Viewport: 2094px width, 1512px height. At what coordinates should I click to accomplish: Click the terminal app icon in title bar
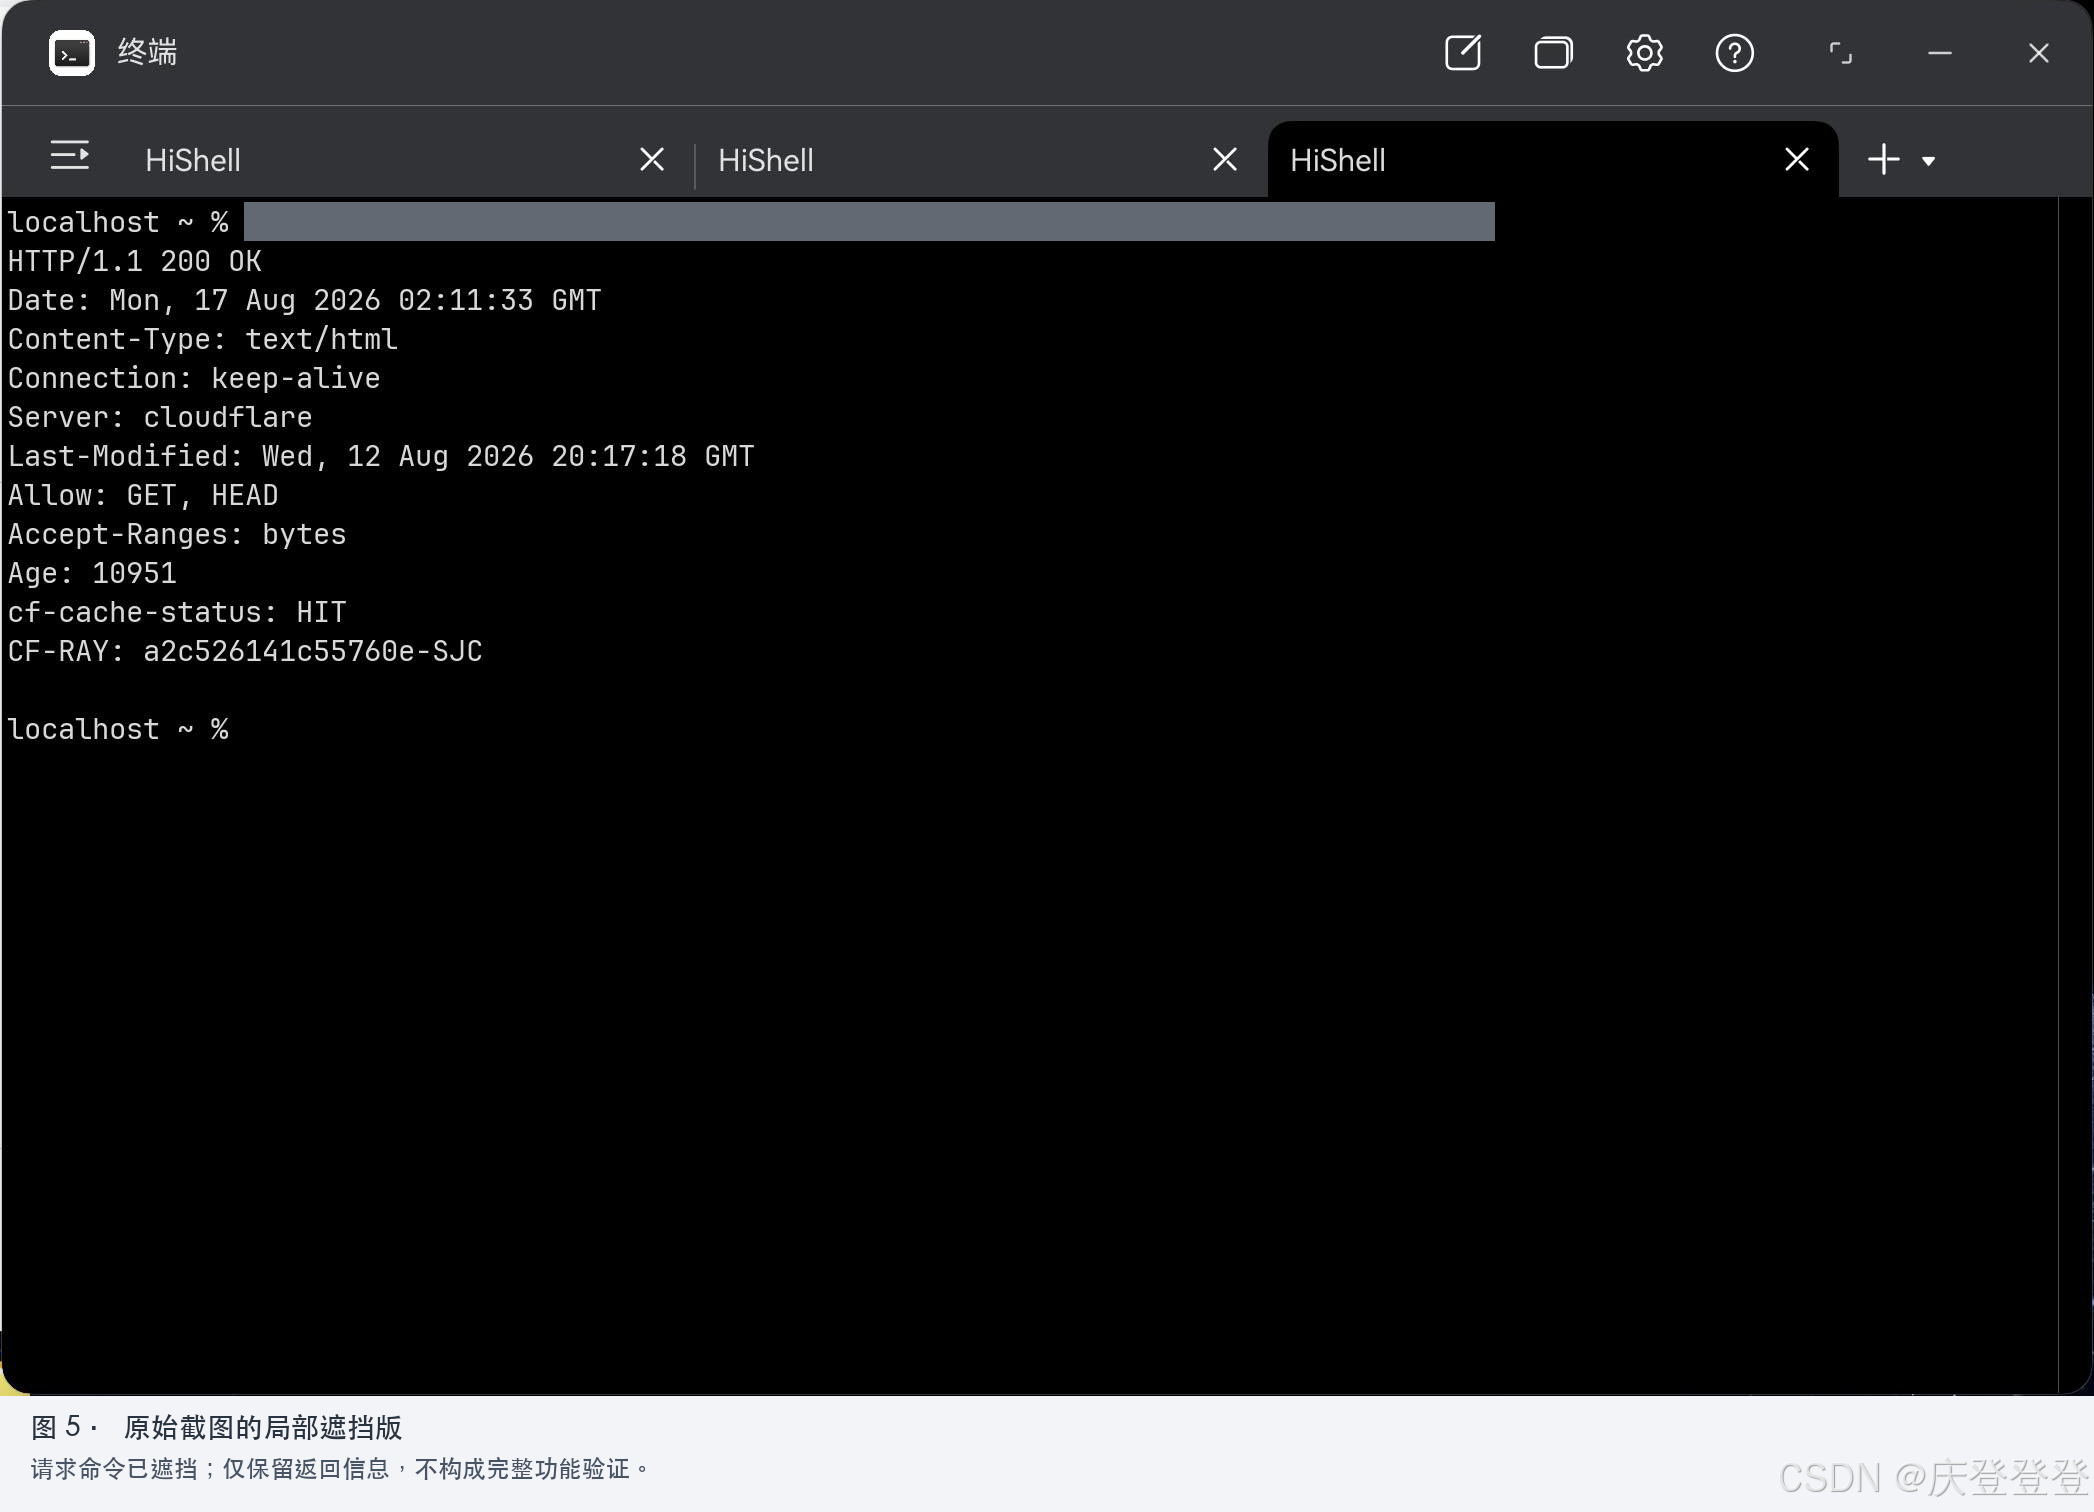pos(72,53)
